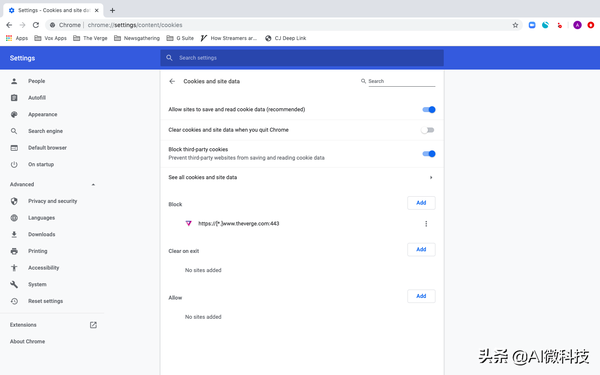Viewport: 600px width, 375px height.
Task: Open the three-dot menu for theverge.com entry
Action: coord(426,224)
